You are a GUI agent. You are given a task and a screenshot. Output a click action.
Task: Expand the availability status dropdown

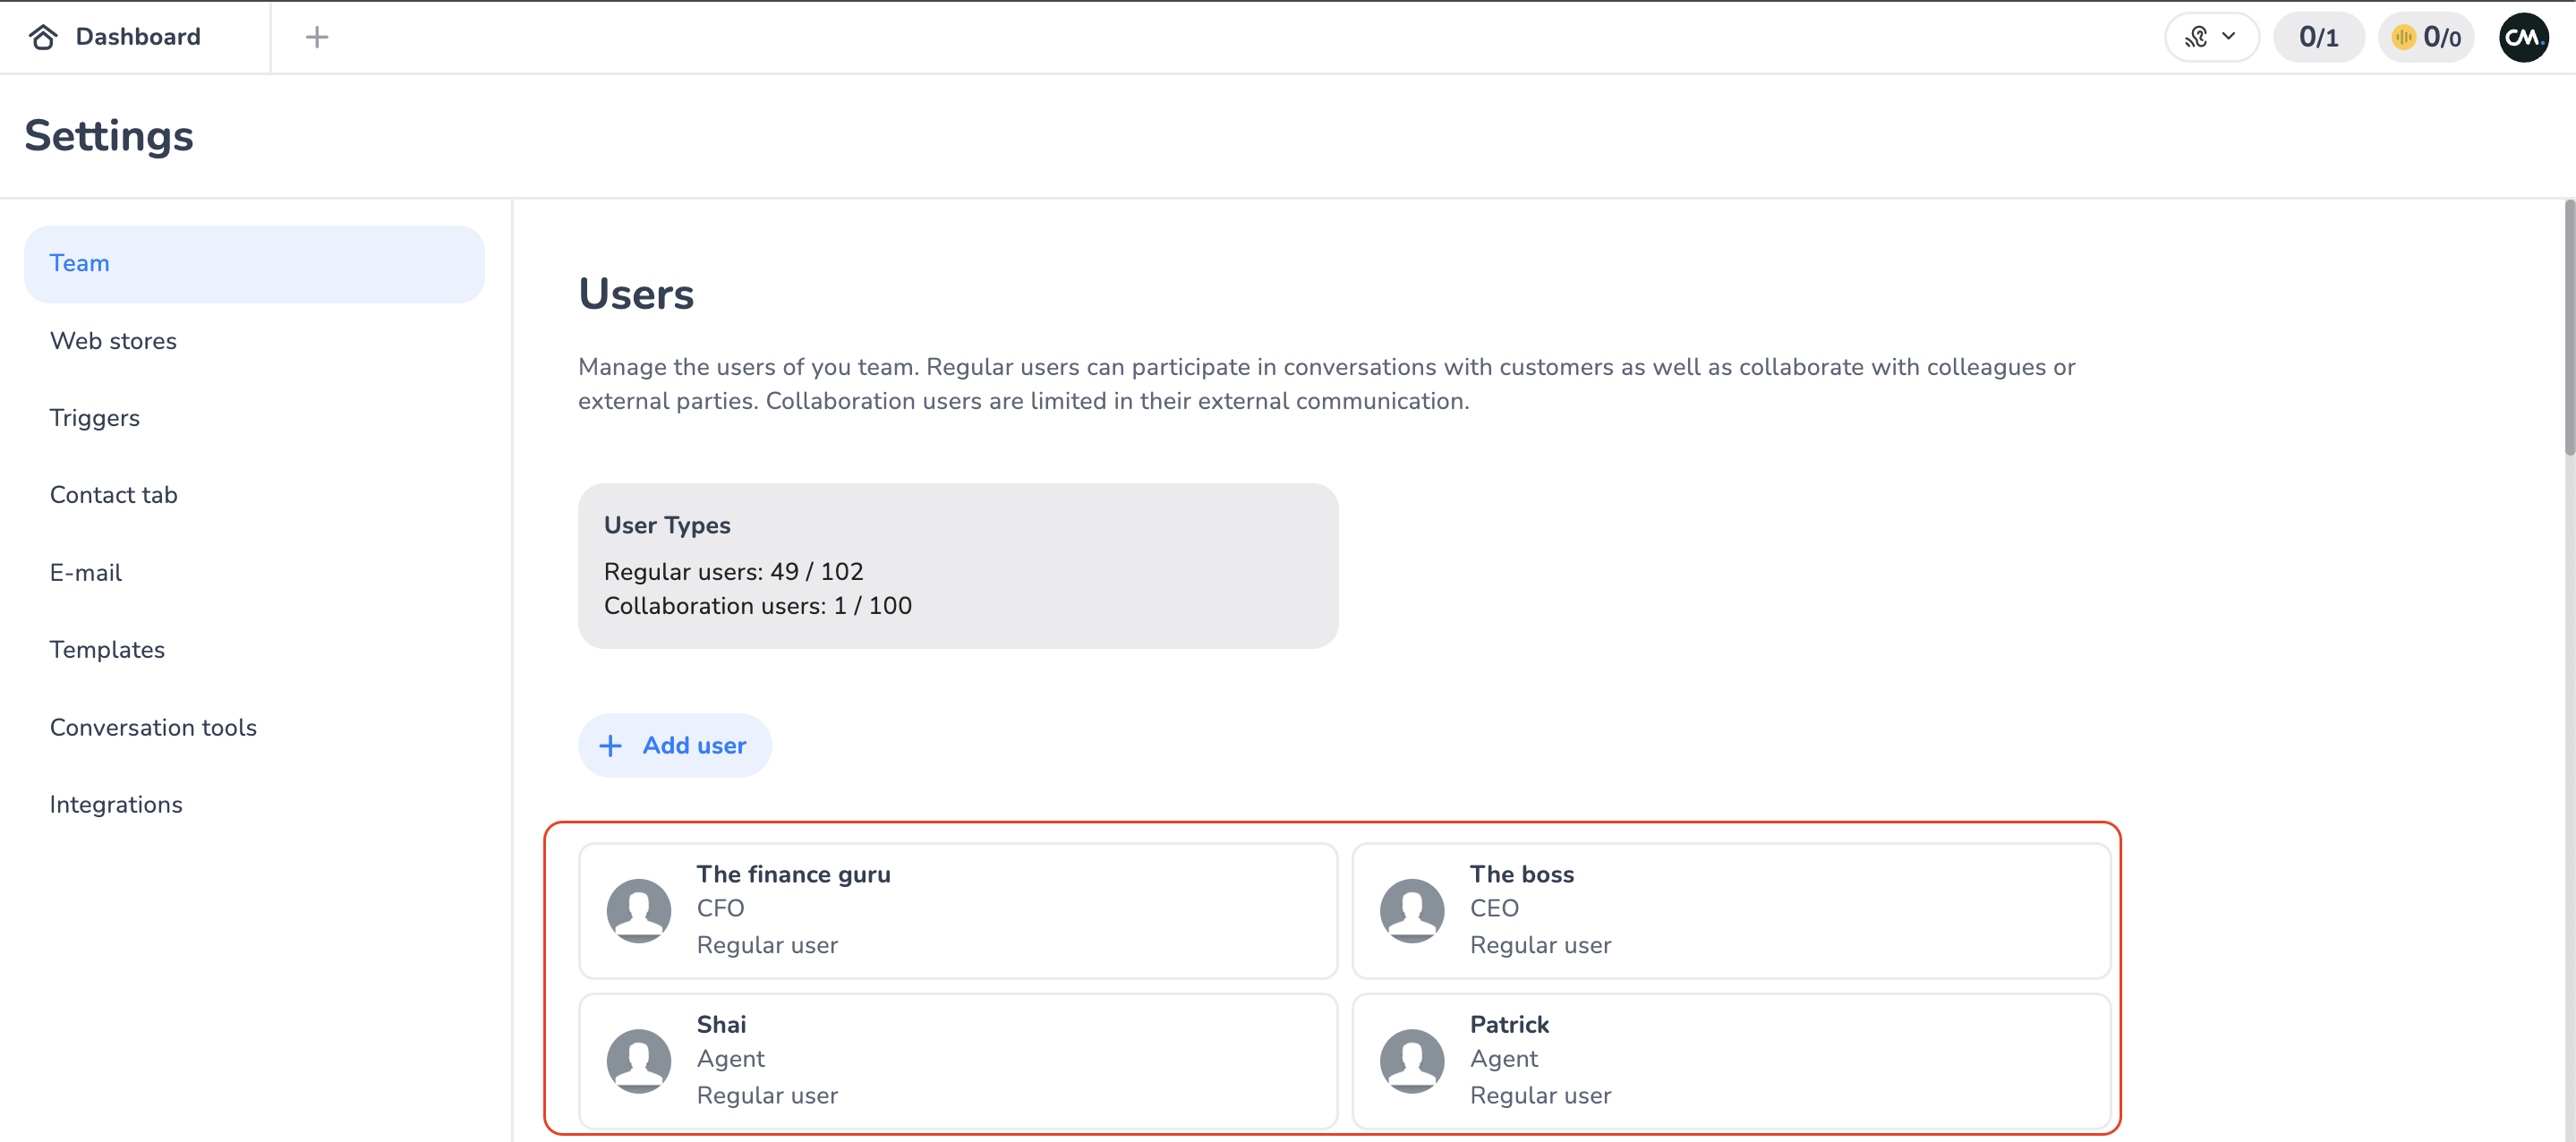(x=2211, y=37)
